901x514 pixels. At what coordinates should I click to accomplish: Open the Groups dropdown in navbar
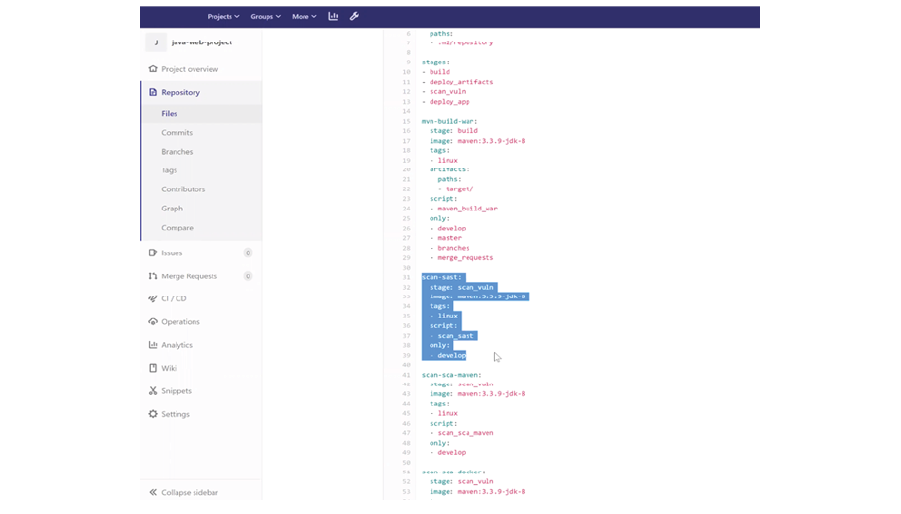coord(265,17)
